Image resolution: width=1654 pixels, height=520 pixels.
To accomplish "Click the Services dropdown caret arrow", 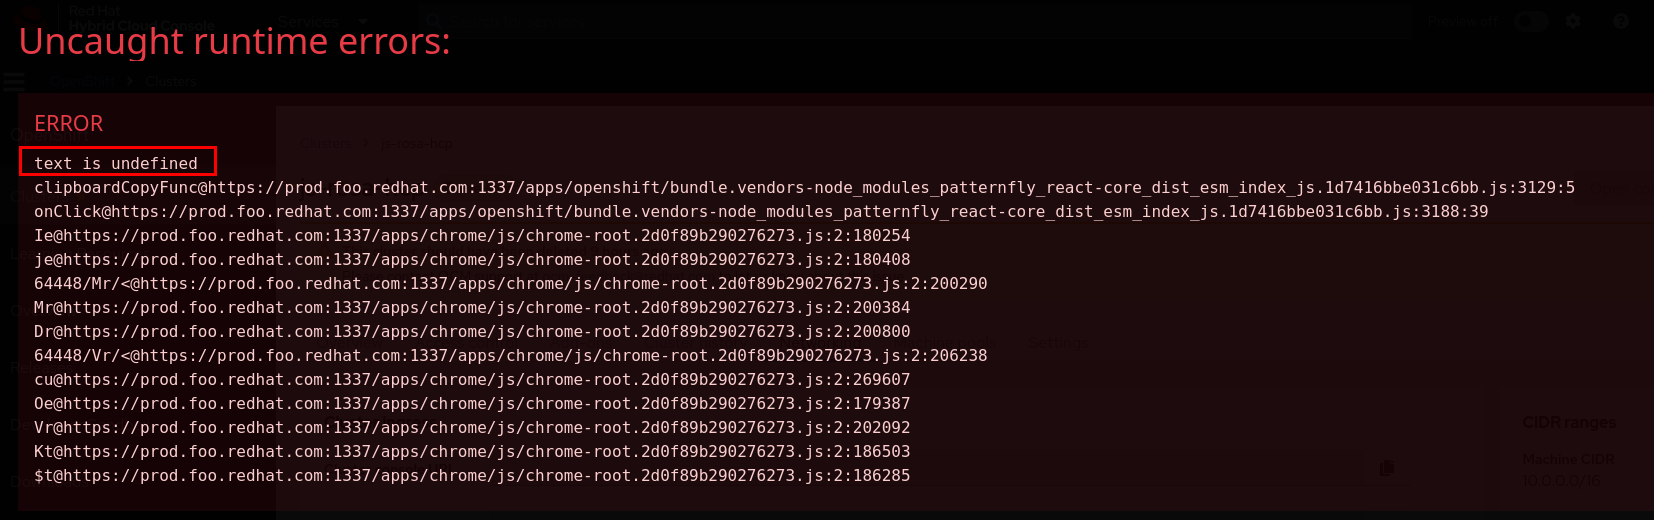I will [363, 21].
